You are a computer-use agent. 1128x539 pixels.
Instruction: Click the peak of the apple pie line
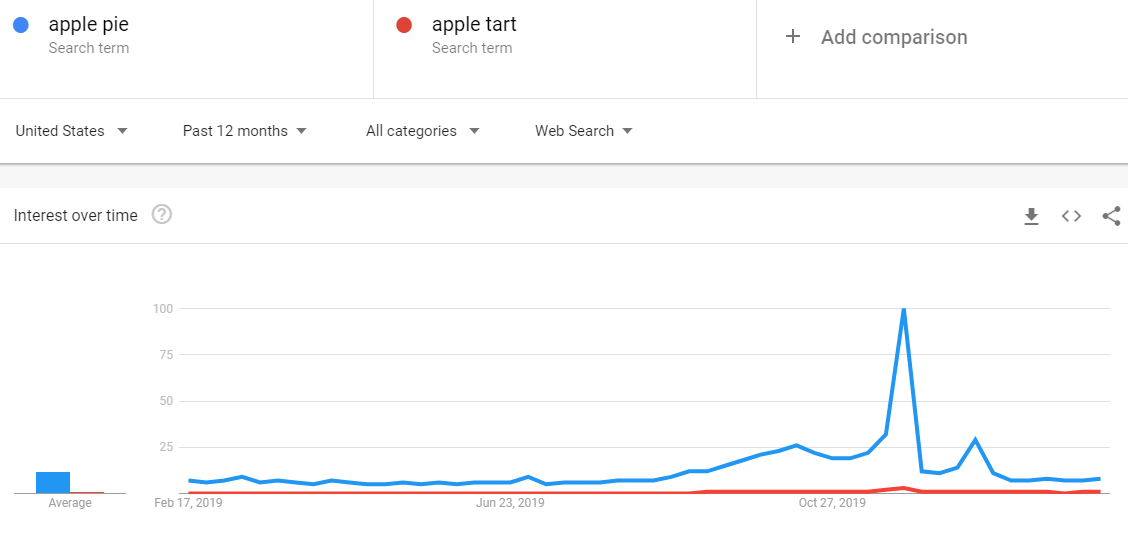[x=903, y=309]
